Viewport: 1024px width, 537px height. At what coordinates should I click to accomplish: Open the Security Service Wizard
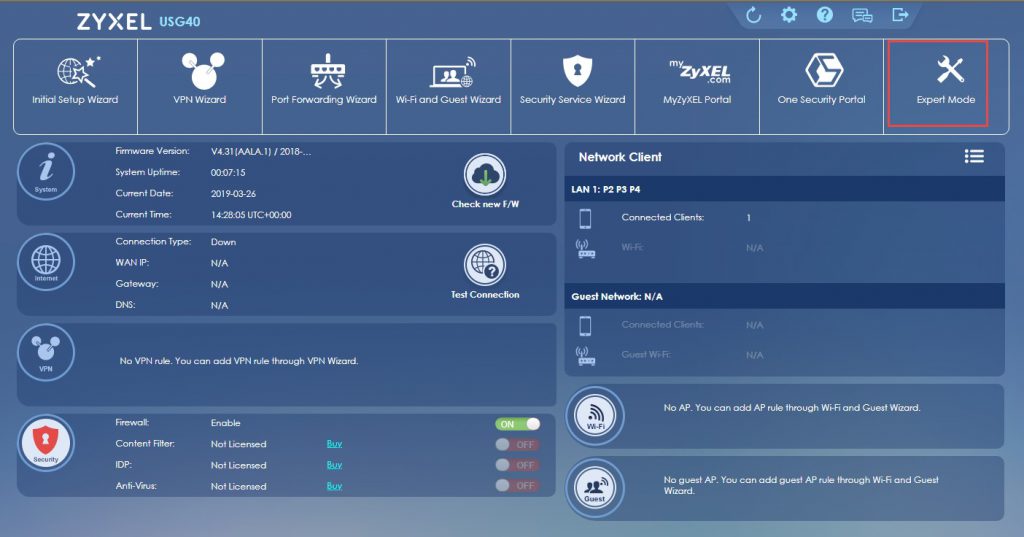(x=573, y=86)
